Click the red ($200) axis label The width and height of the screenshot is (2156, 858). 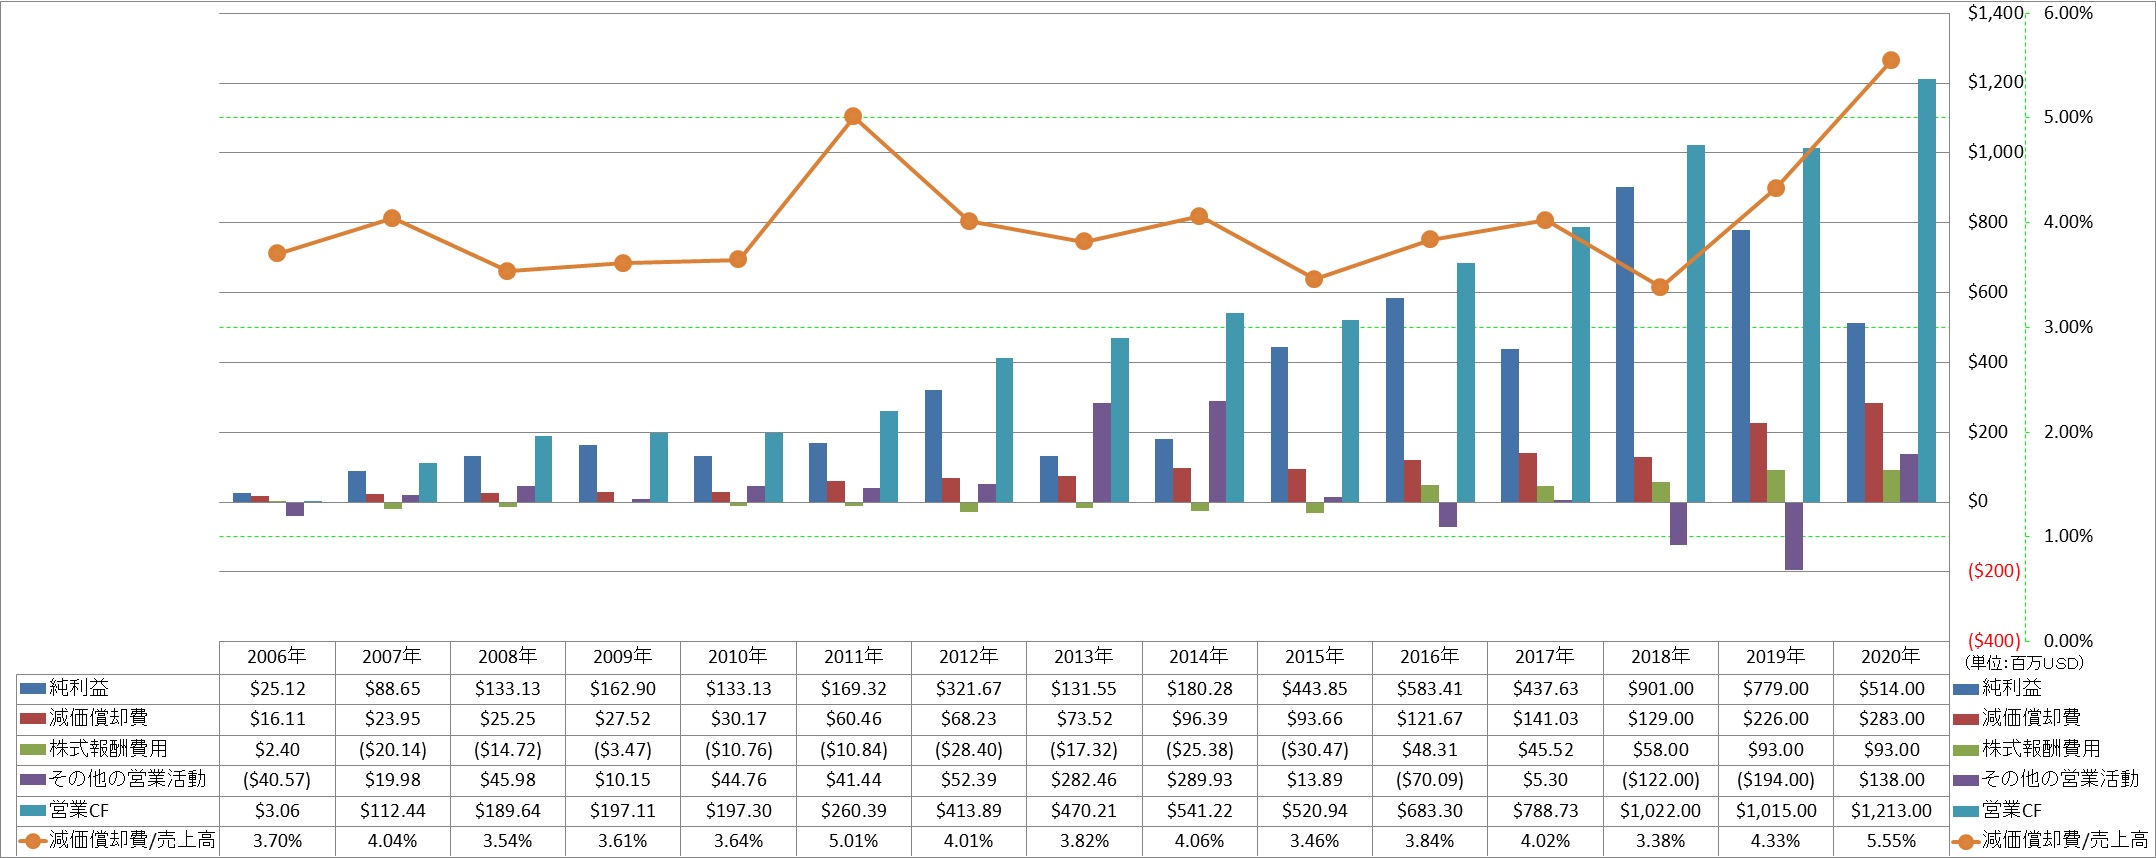click(x=1994, y=571)
